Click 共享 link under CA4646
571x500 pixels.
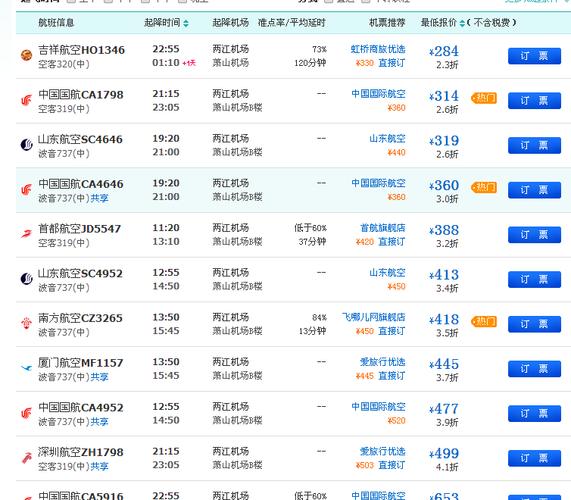pyautogui.click(x=99, y=198)
